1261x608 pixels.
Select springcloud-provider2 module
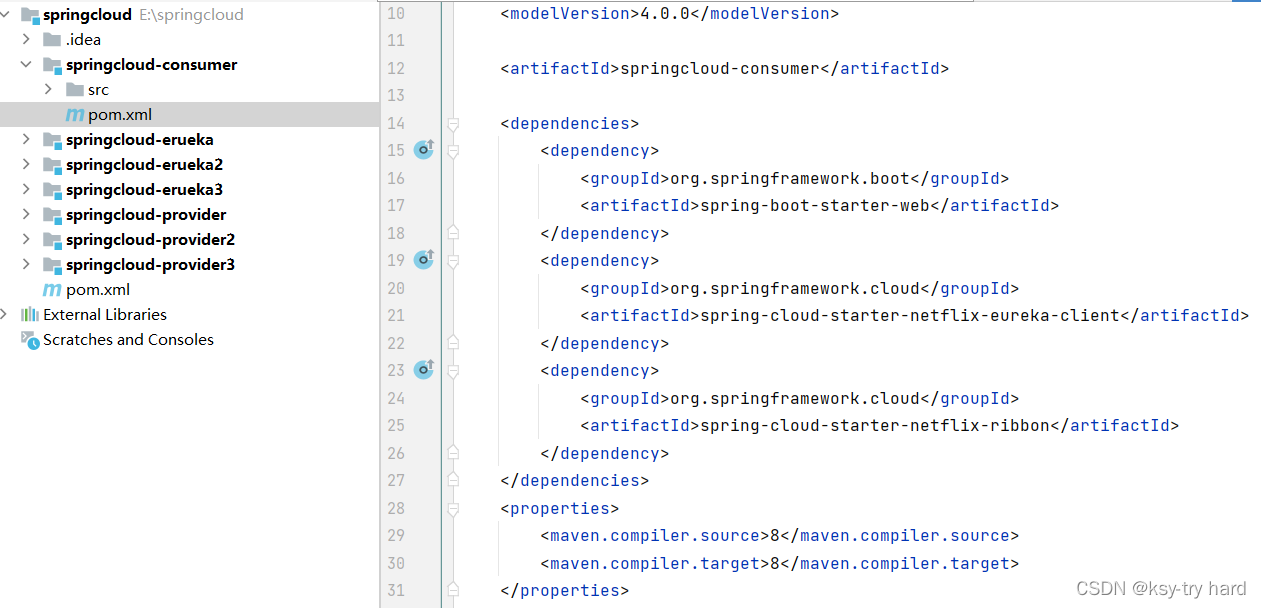[151, 240]
